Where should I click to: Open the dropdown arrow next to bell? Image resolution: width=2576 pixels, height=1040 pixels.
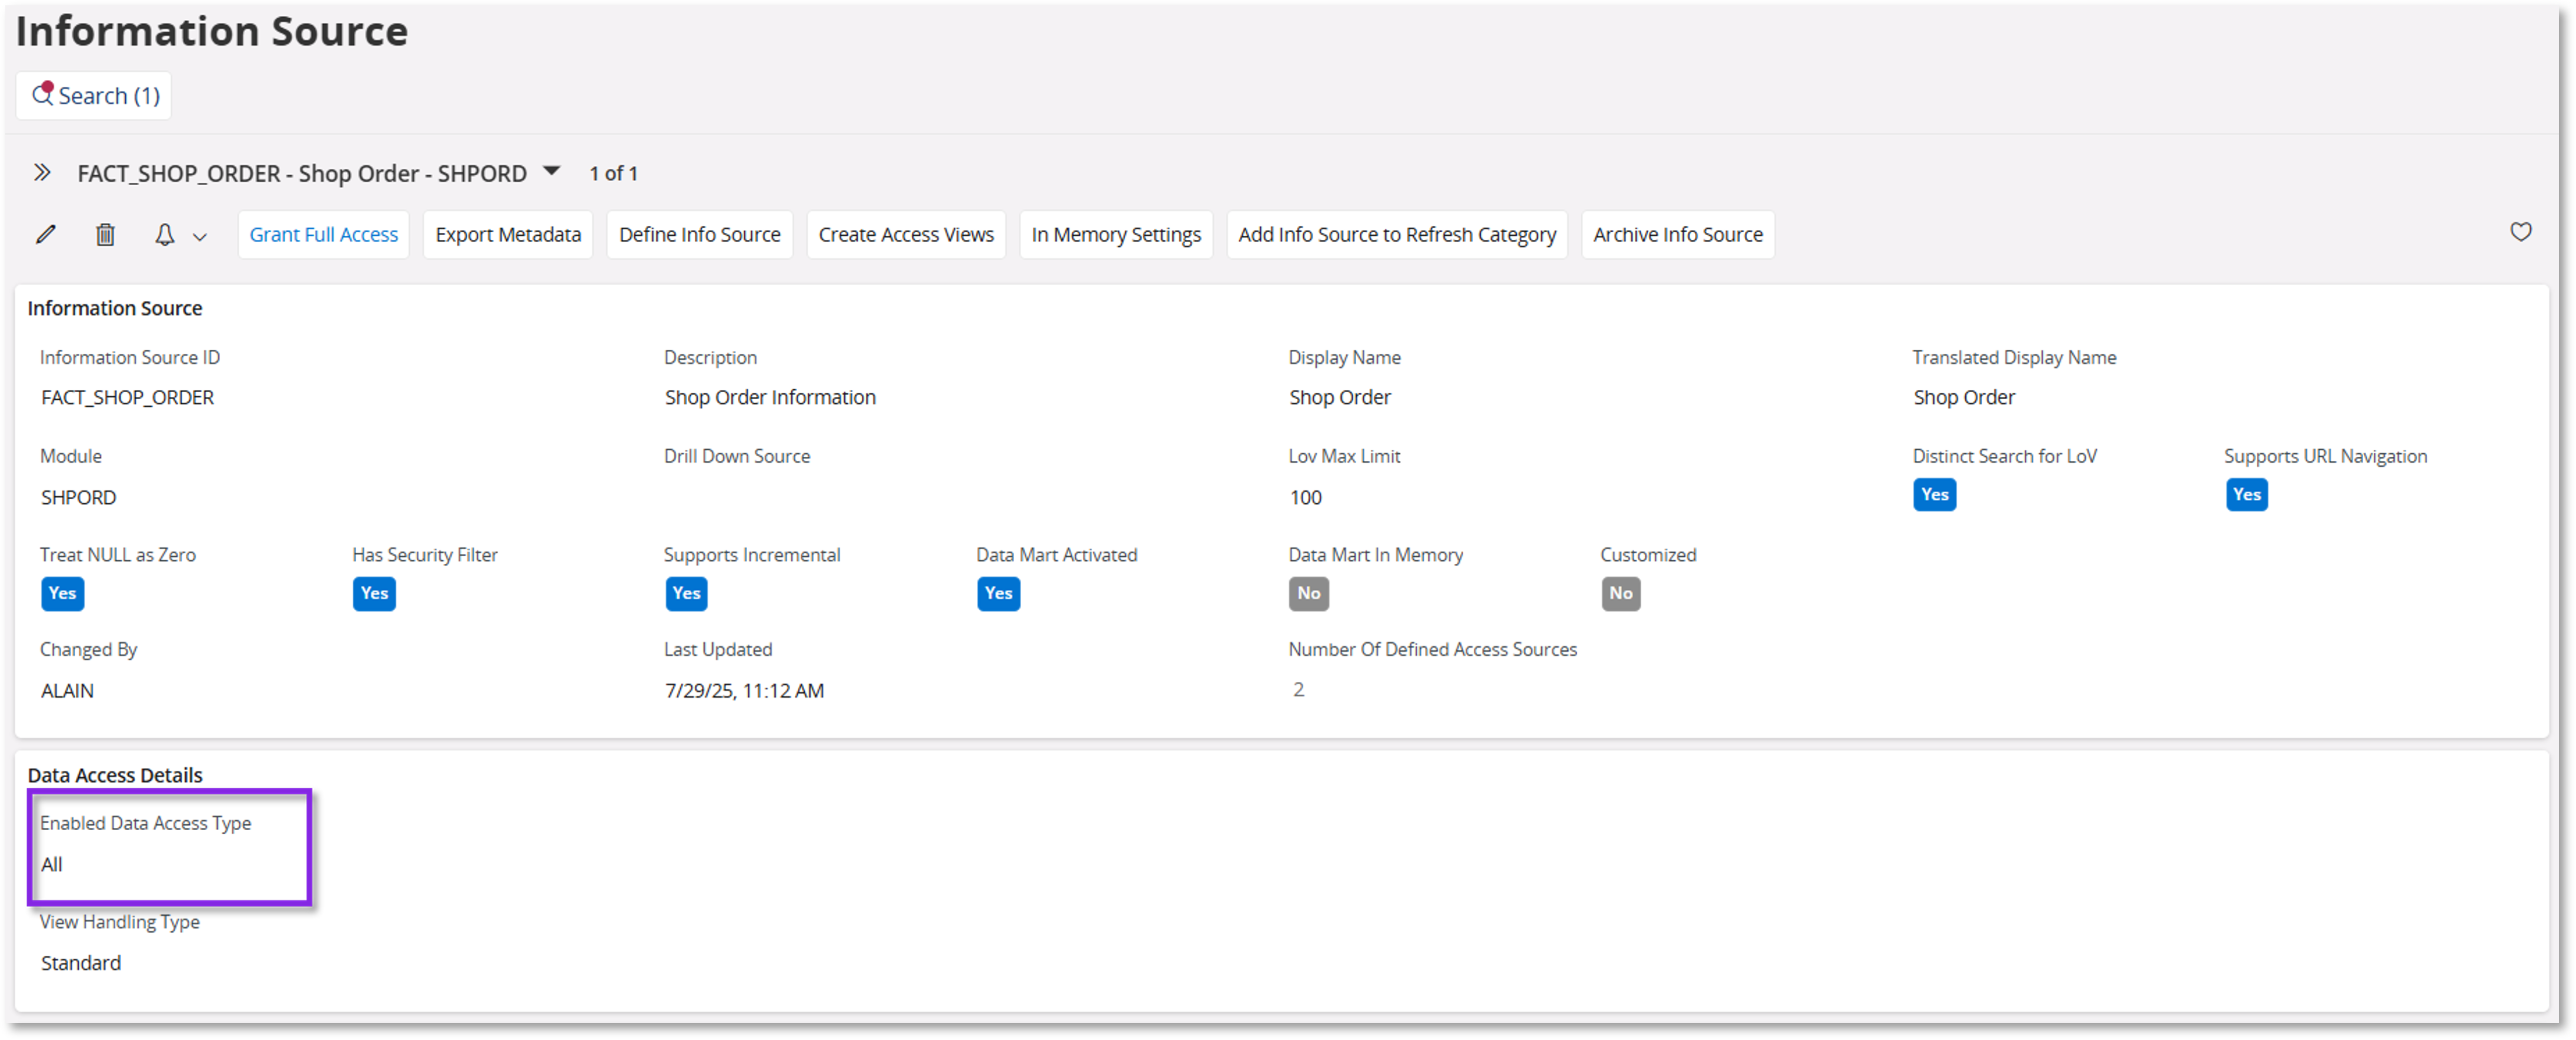click(x=200, y=237)
